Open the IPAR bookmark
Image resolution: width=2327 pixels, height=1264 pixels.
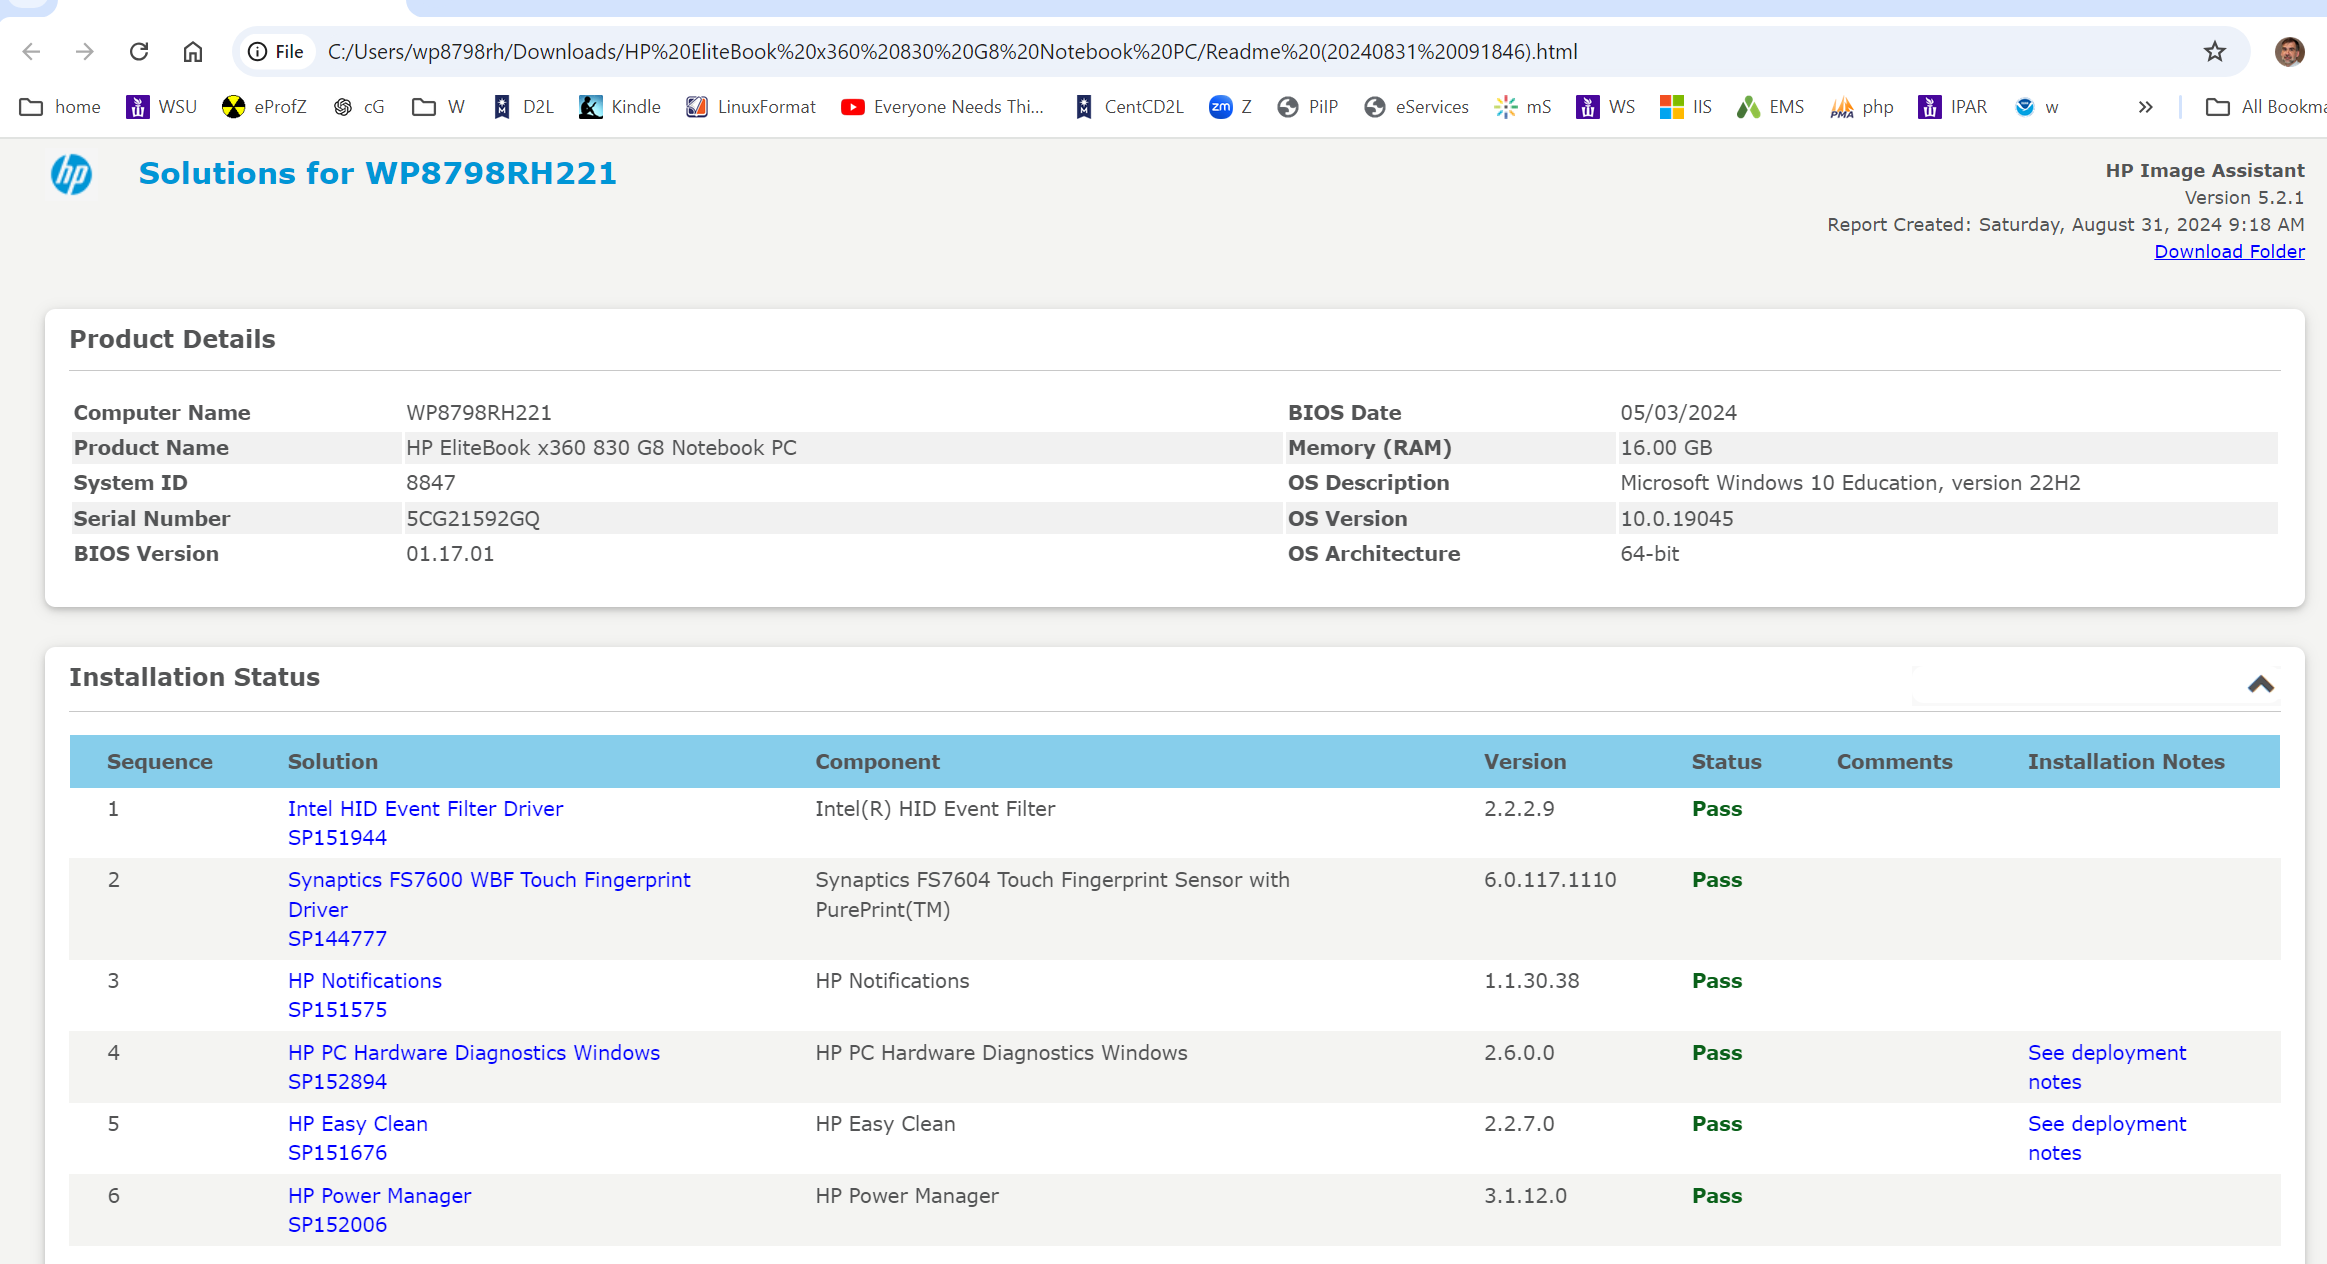pos(1953,107)
